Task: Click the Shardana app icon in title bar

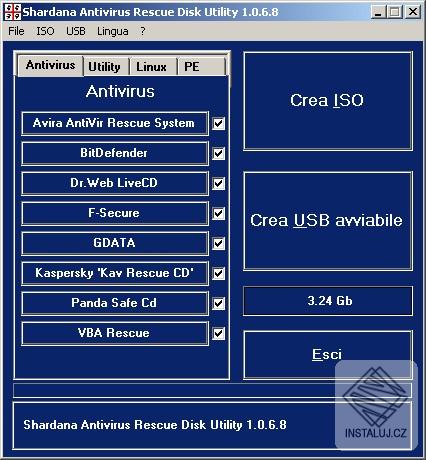Action: point(12,12)
